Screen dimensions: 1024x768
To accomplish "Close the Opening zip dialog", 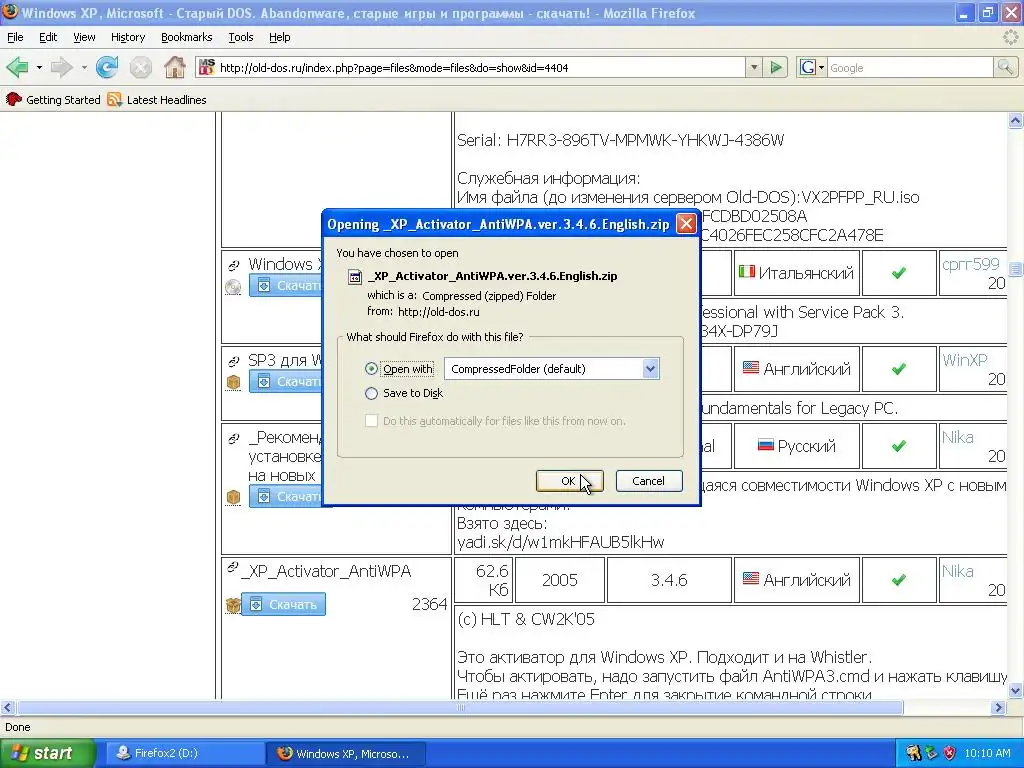I will (686, 224).
